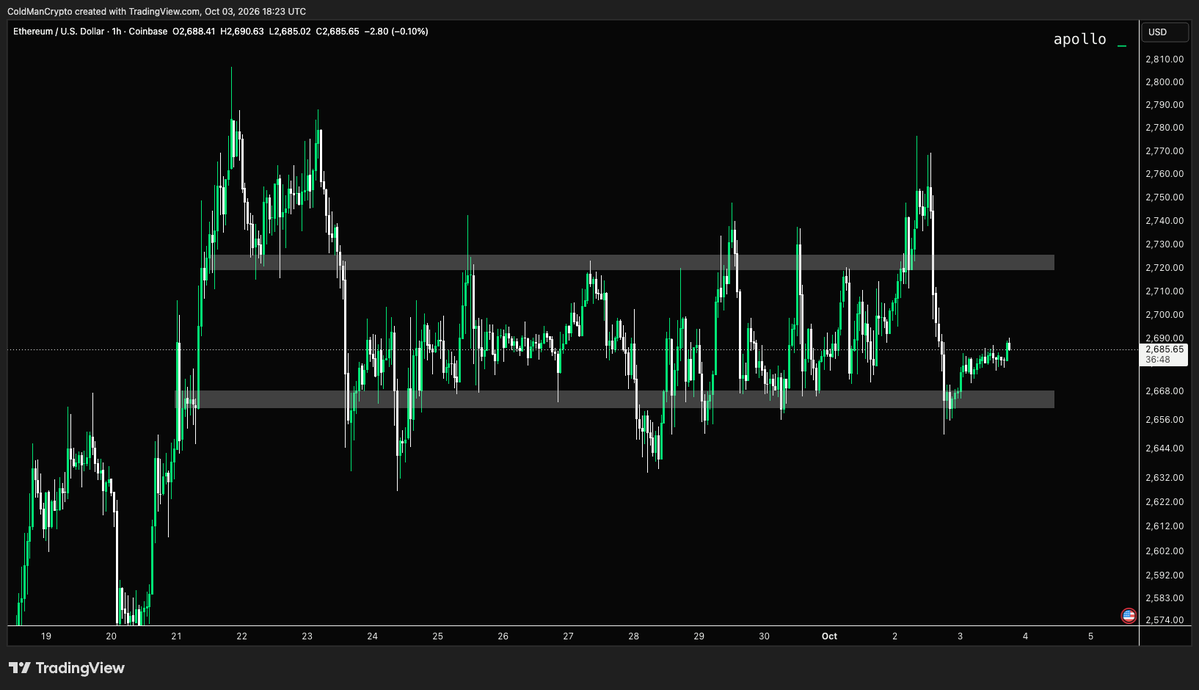Click the high value H2,690.63
The height and width of the screenshot is (690, 1199).
pos(242,31)
